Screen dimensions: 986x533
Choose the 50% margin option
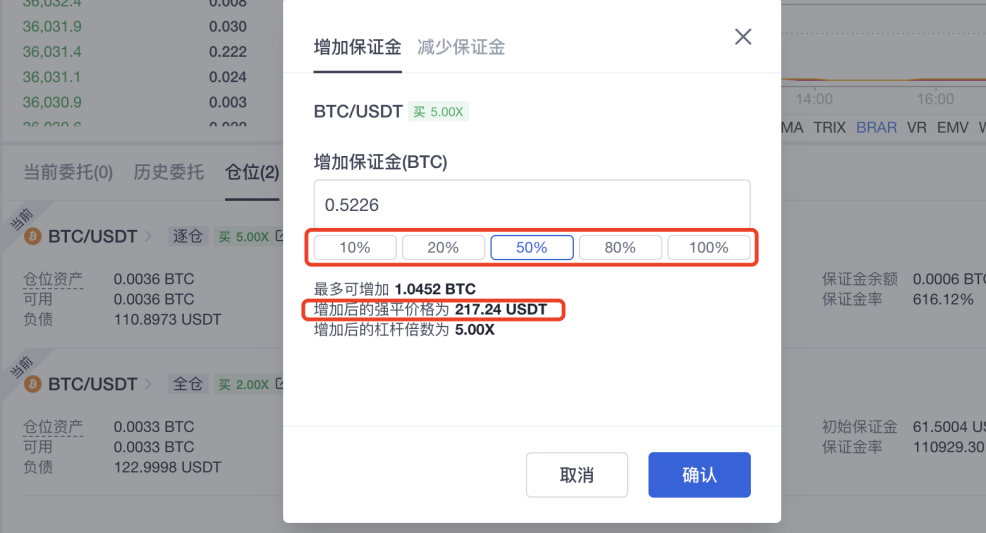pyautogui.click(x=532, y=248)
